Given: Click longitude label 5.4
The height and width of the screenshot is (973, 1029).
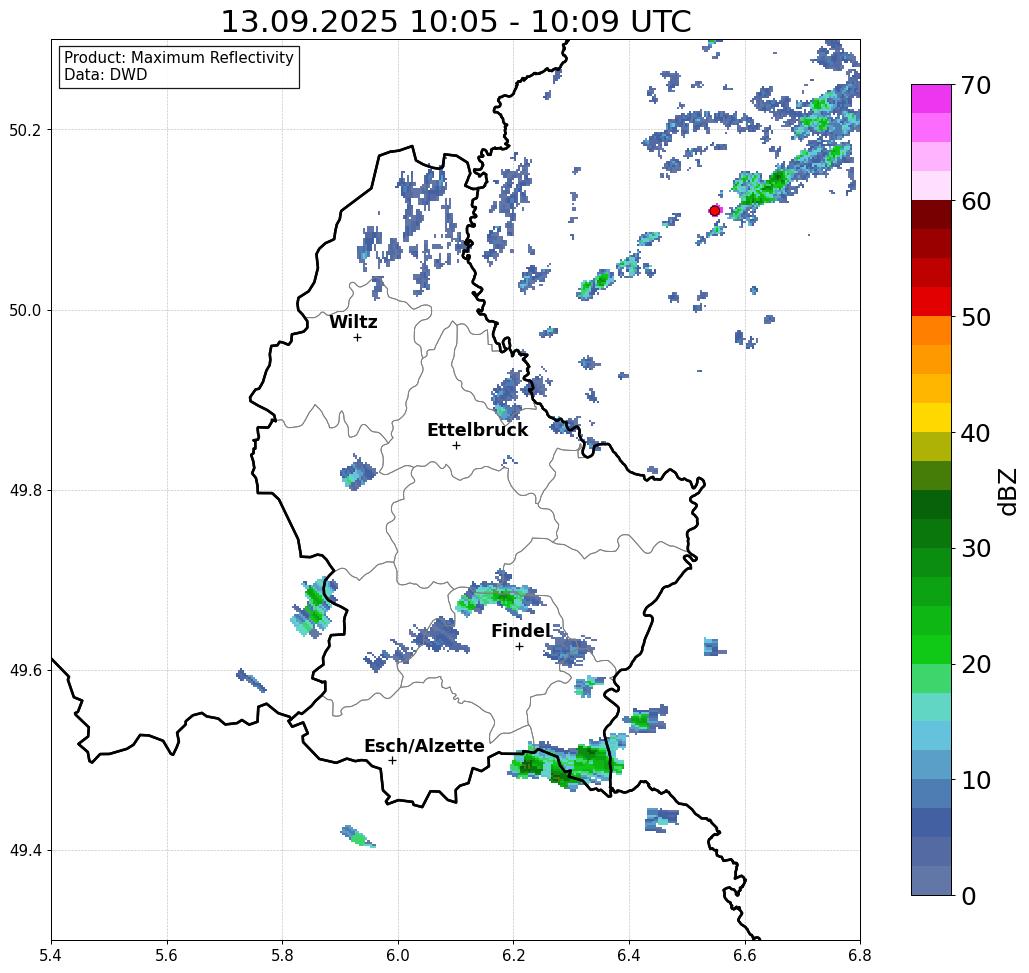Looking at the screenshot, I should 51,955.
